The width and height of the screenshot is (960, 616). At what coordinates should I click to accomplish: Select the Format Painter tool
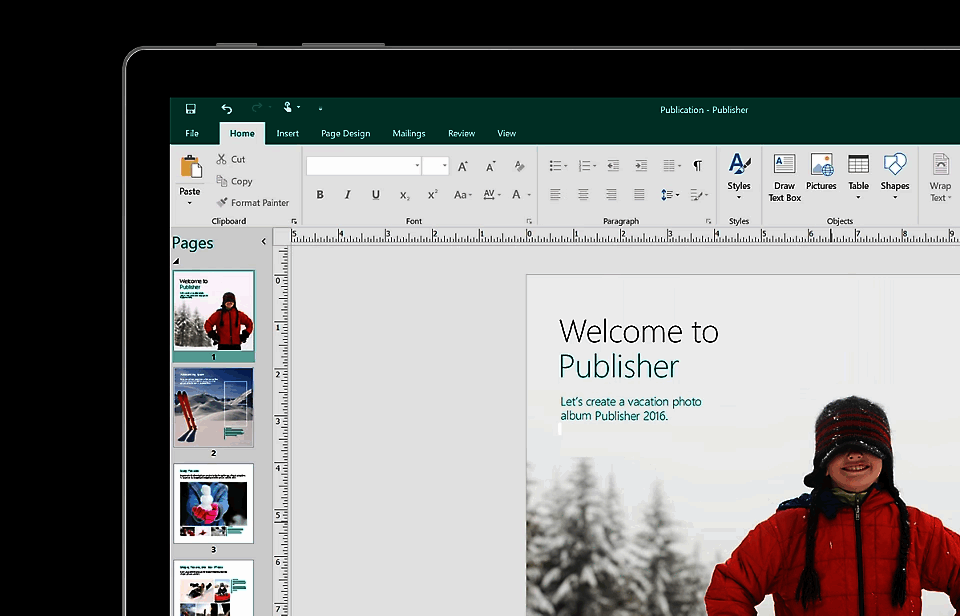point(253,202)
